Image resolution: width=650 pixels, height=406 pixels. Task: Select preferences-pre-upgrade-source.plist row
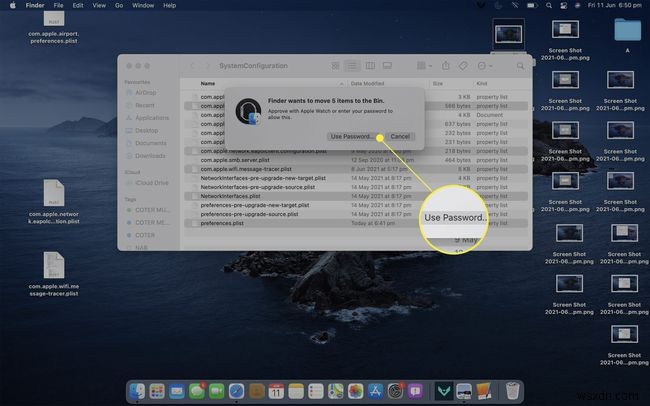(356, 214)
